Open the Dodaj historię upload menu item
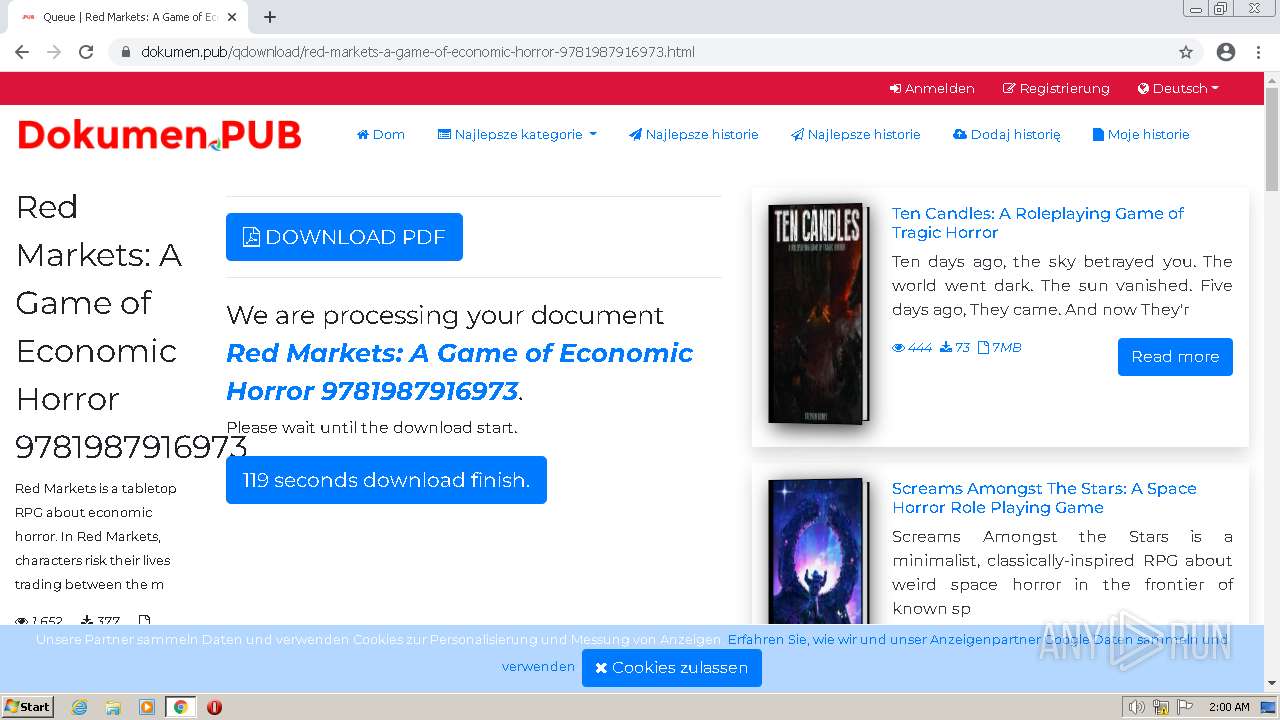The width and height of the screenshot is (1280, 720). click(x=1007, y=134)
